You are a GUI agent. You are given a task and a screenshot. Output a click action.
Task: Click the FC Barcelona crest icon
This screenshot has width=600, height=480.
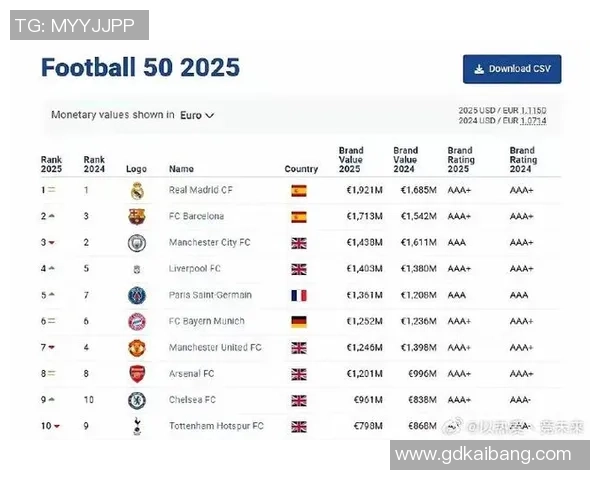click(137, 216)
